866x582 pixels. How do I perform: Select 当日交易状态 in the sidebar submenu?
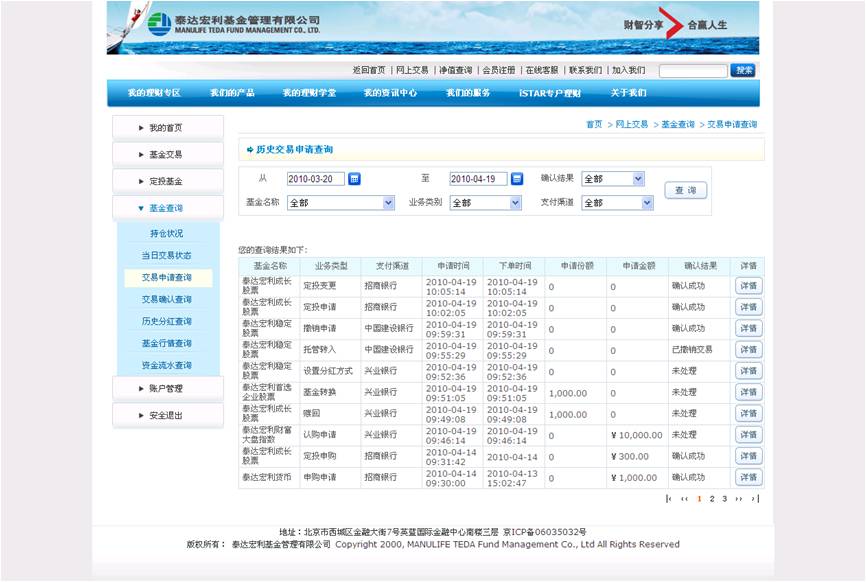click(x=167, y=256)
